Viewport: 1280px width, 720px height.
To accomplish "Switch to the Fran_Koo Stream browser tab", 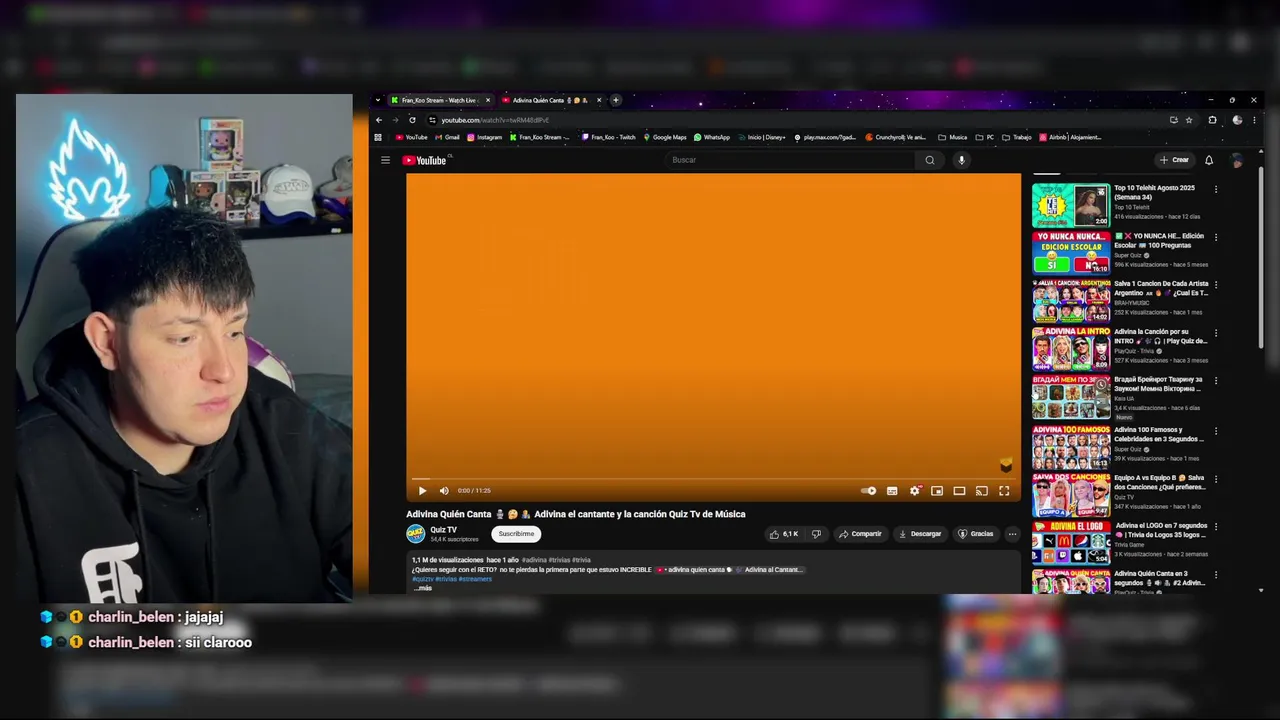I will click(440, 100).
